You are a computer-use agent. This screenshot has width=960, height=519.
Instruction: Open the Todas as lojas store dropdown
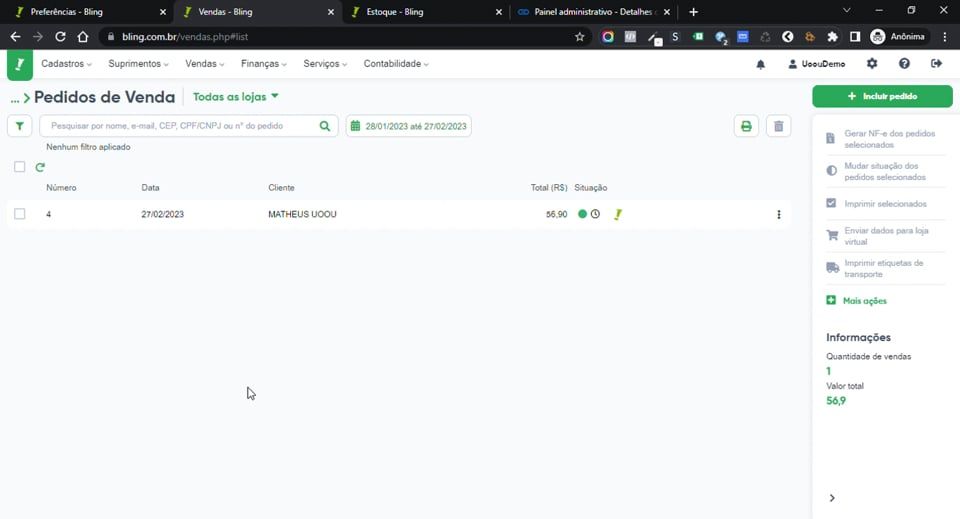click(236, 97)
